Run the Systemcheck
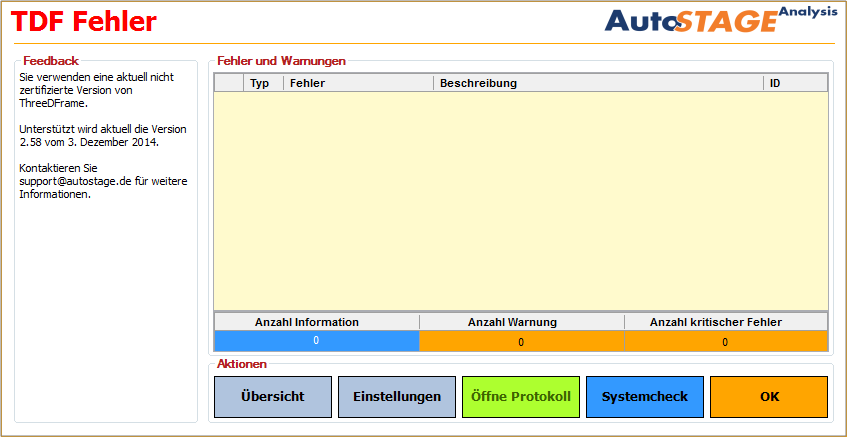 [x=644, y=397]
